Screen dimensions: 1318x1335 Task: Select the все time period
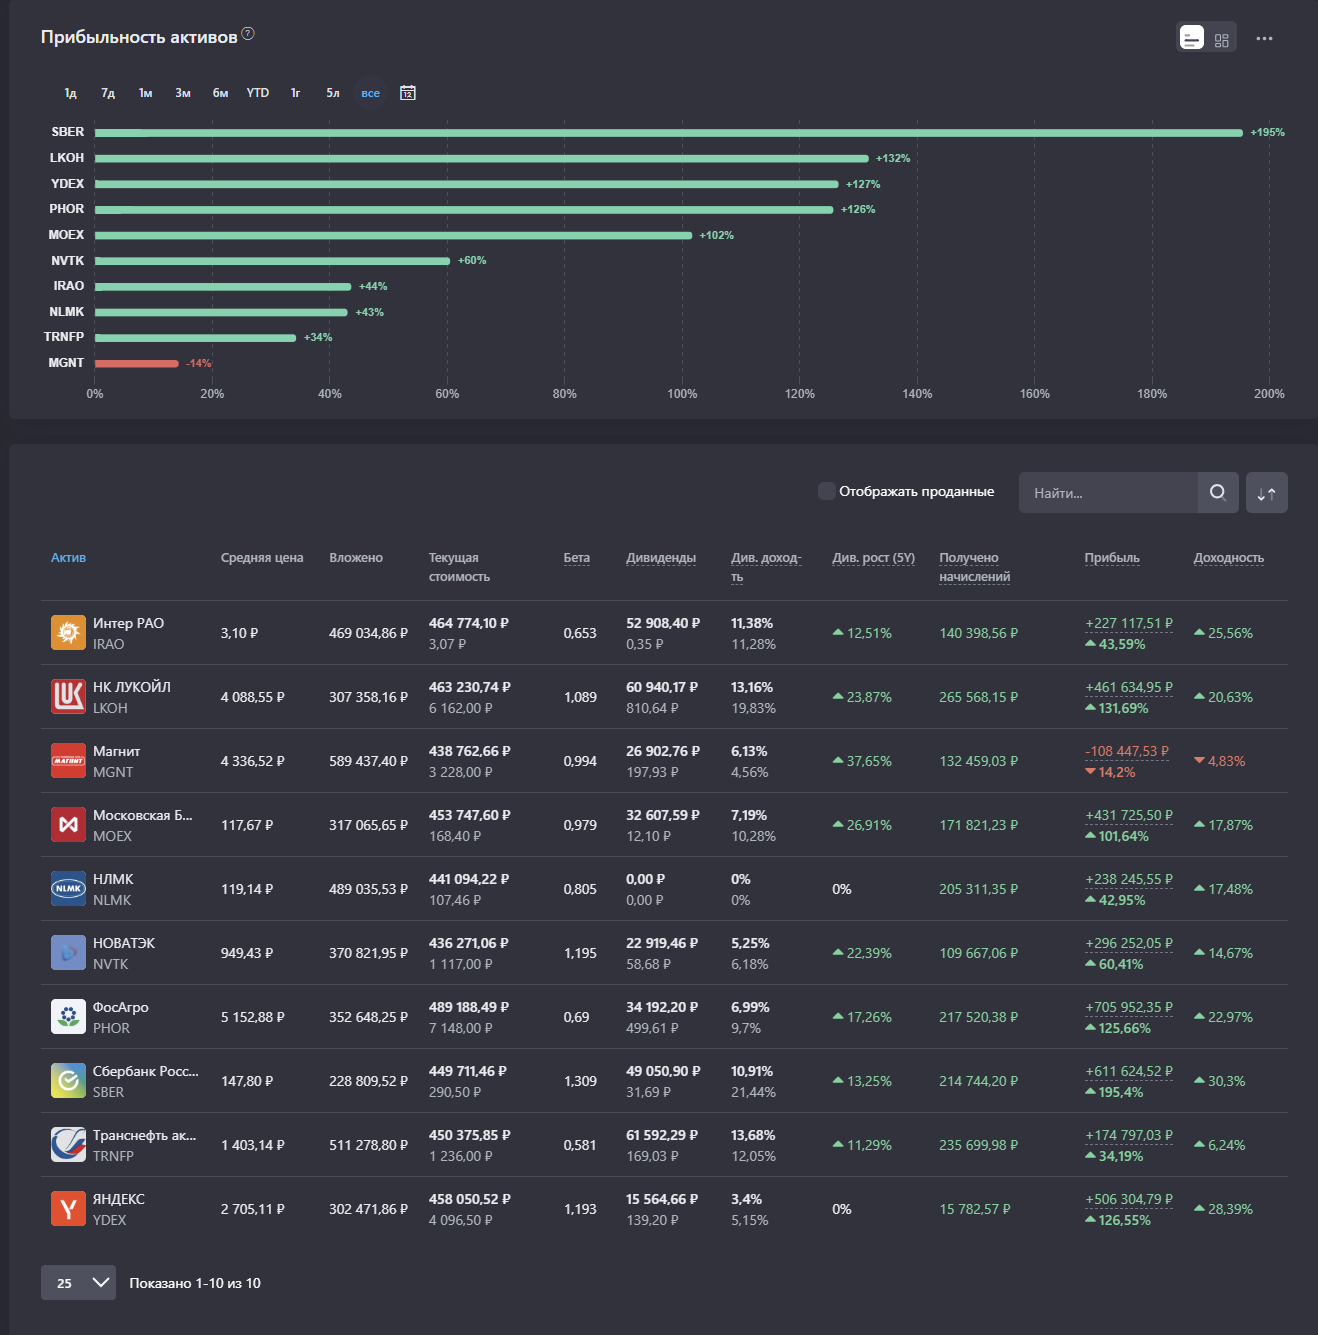click(x=370, y=93)
